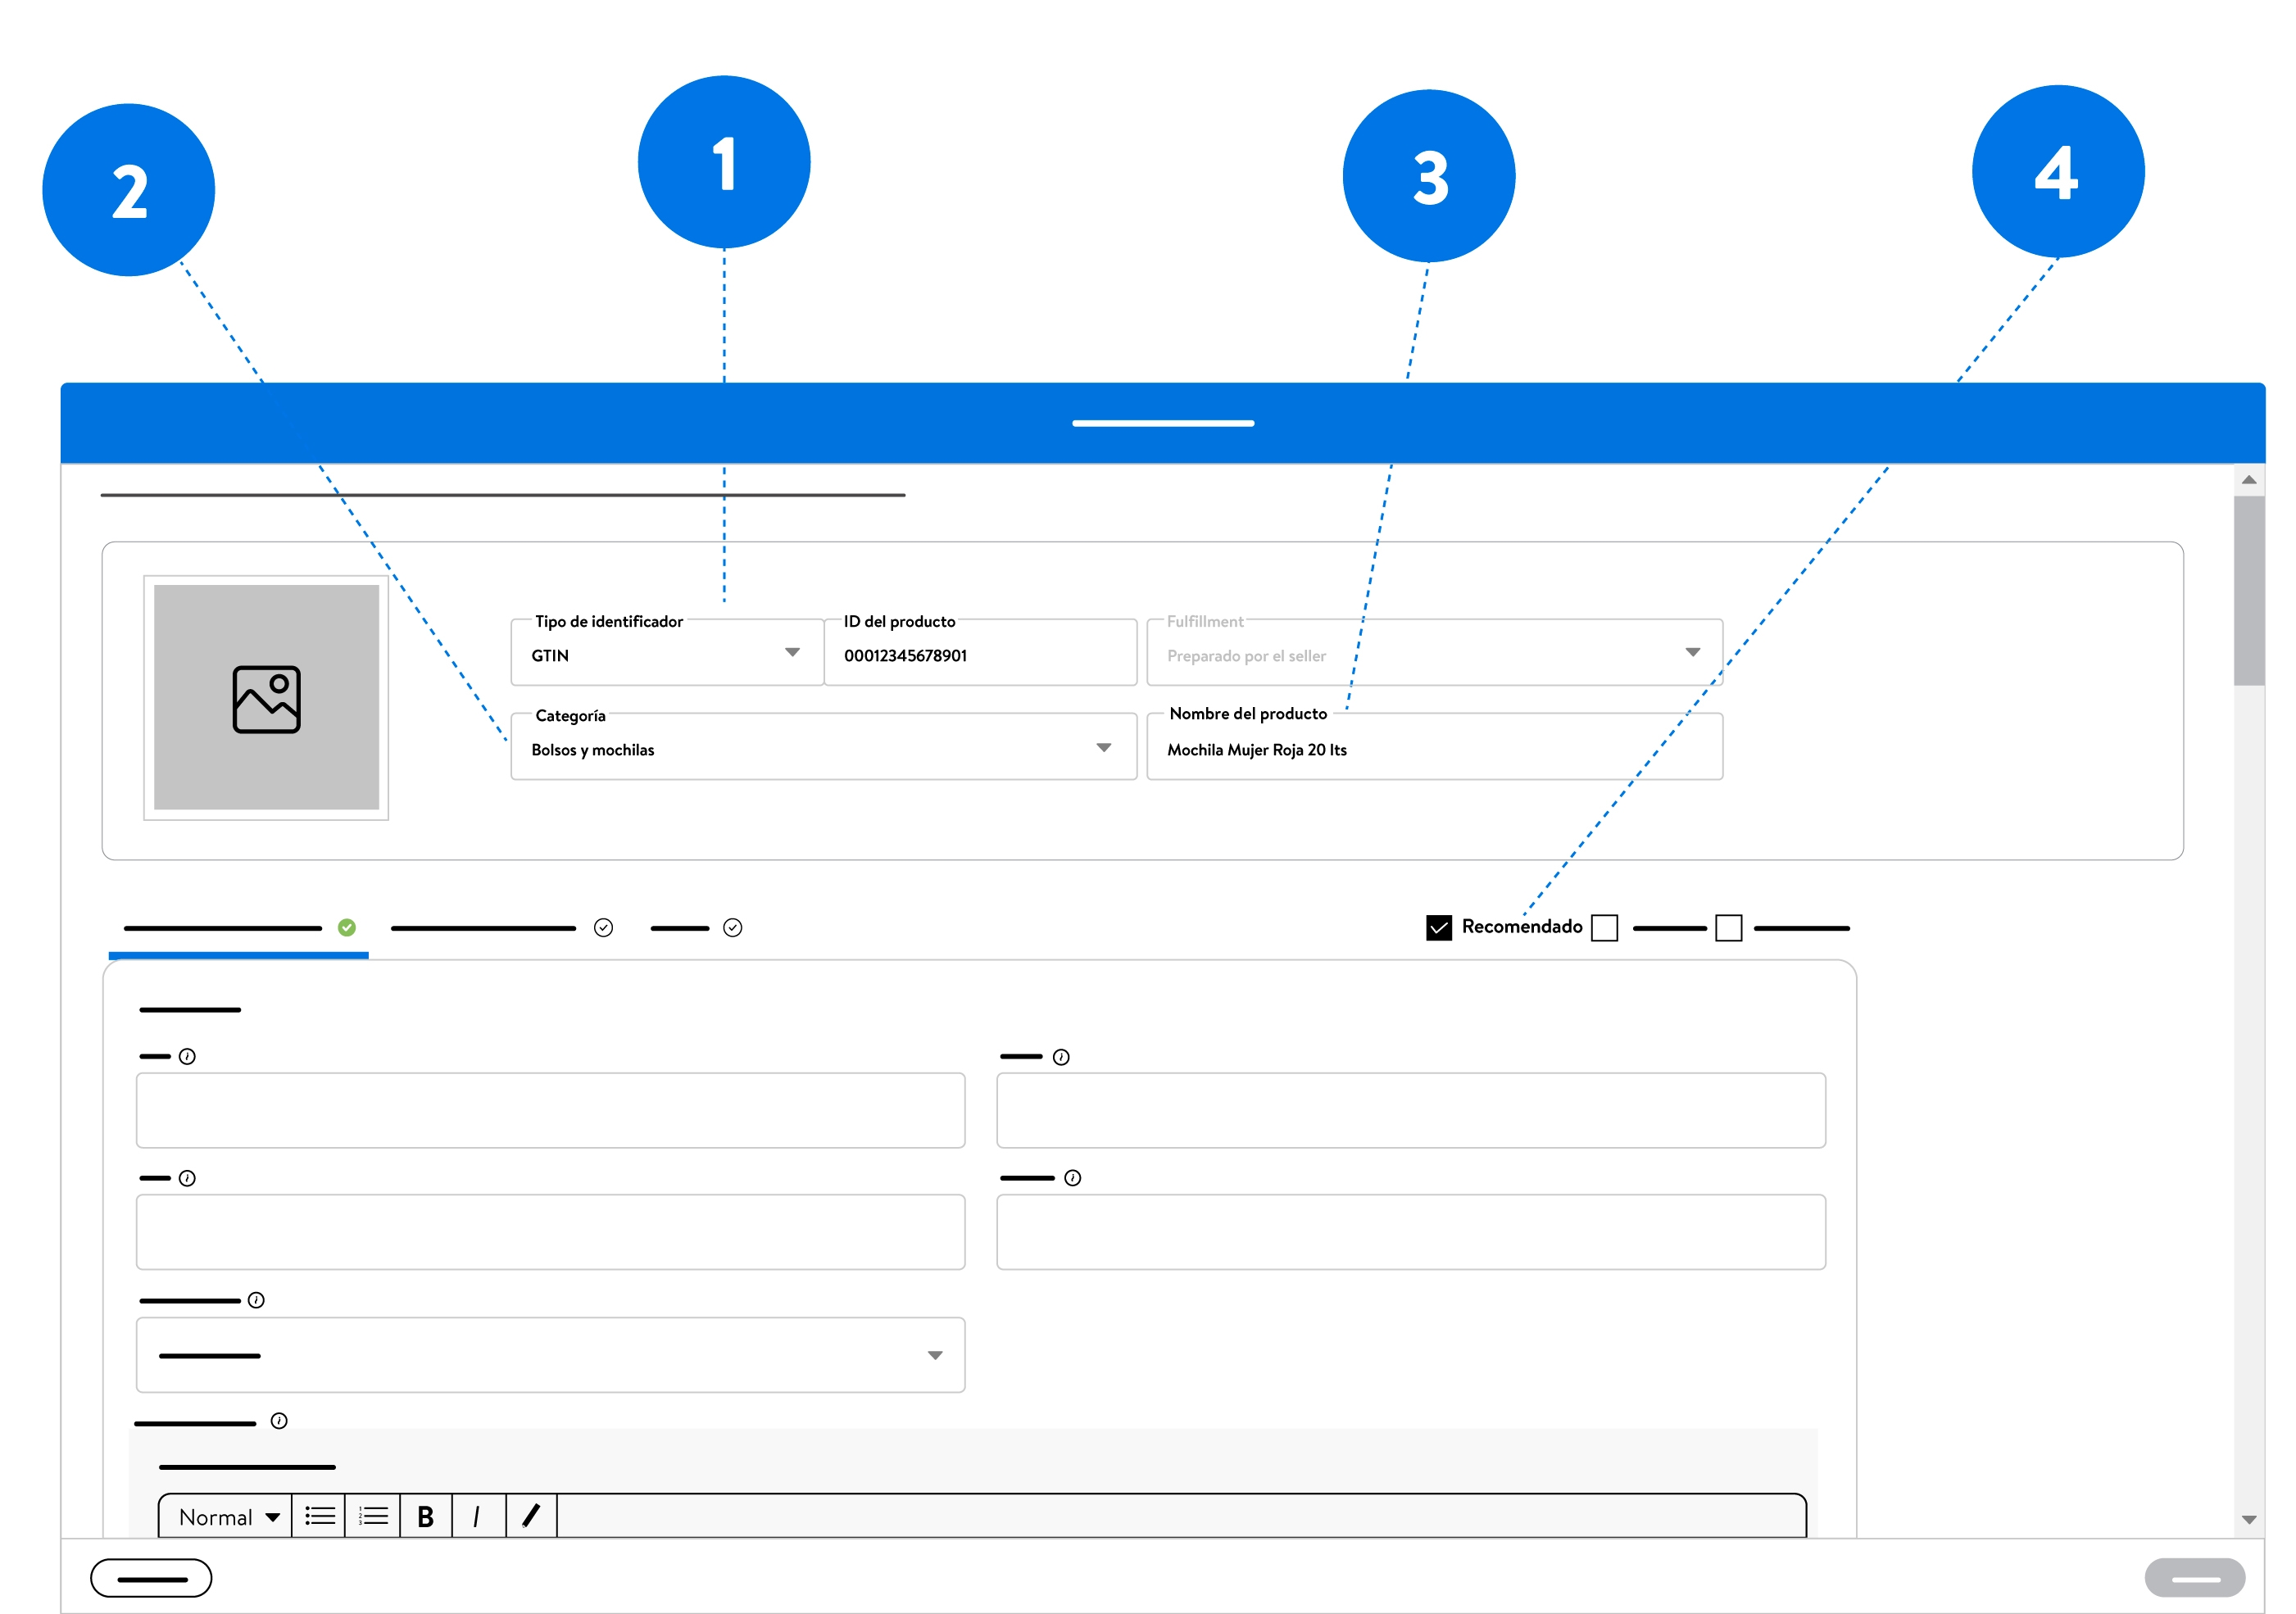The image size is (2296, 1614).
Task: Select the first tab with the green checkmark
Action: click(239, 929)
